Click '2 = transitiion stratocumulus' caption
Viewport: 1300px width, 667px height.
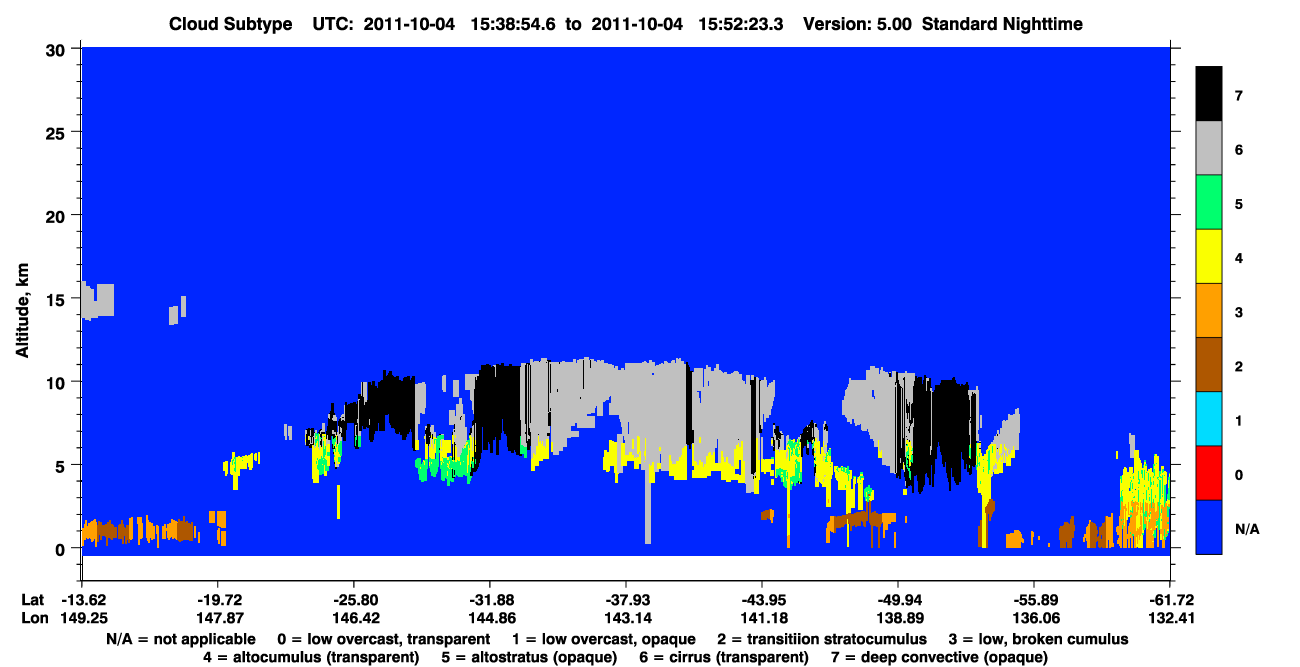coord(822,639)
